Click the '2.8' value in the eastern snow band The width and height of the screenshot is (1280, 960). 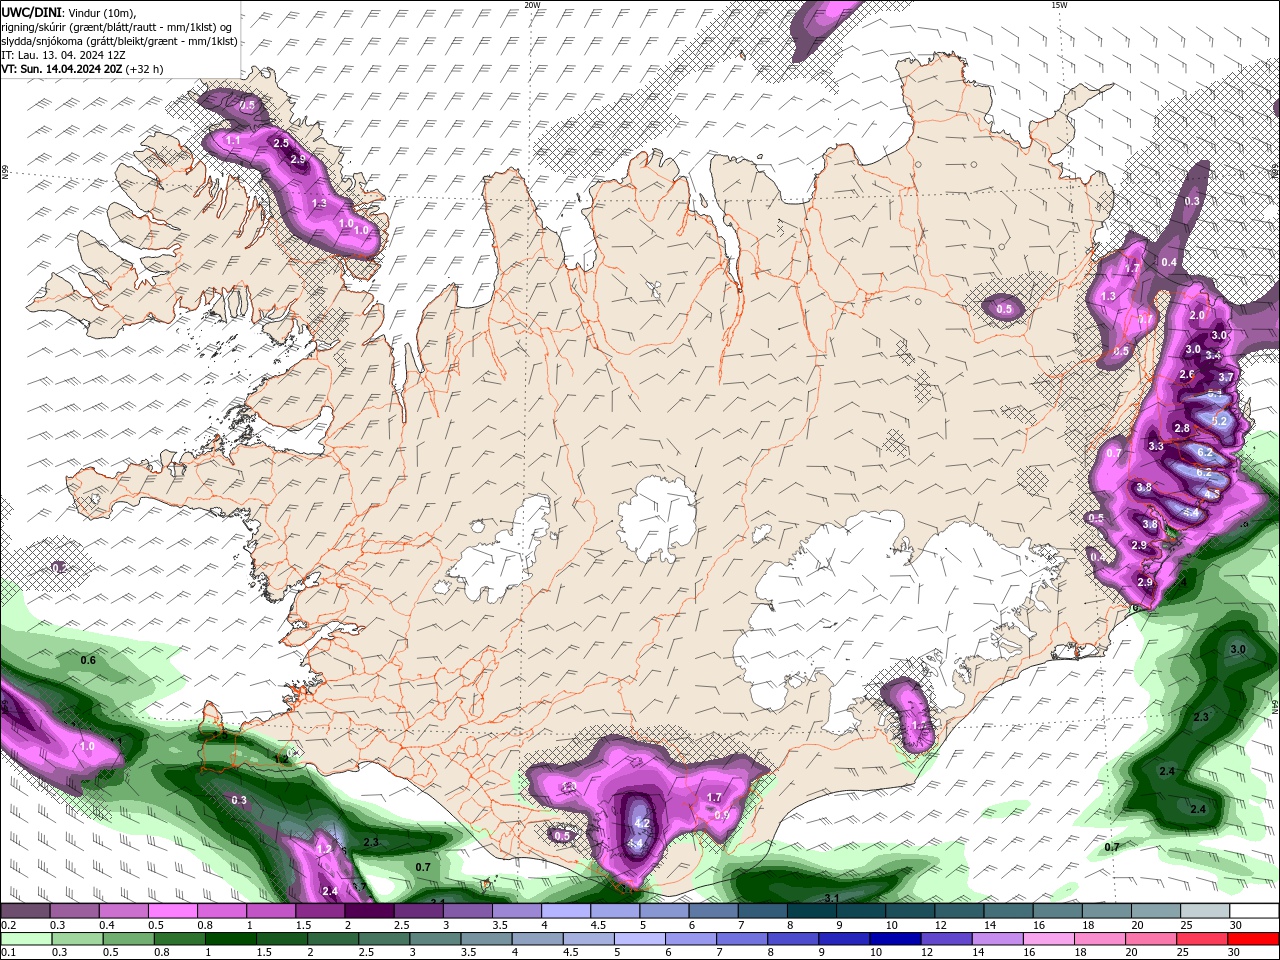(1182, 428)
